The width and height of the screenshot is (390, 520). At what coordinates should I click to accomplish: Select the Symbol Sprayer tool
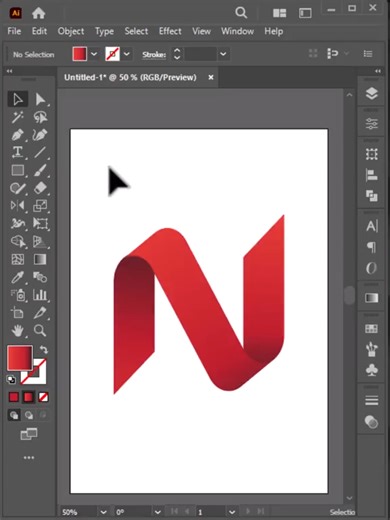18,295
